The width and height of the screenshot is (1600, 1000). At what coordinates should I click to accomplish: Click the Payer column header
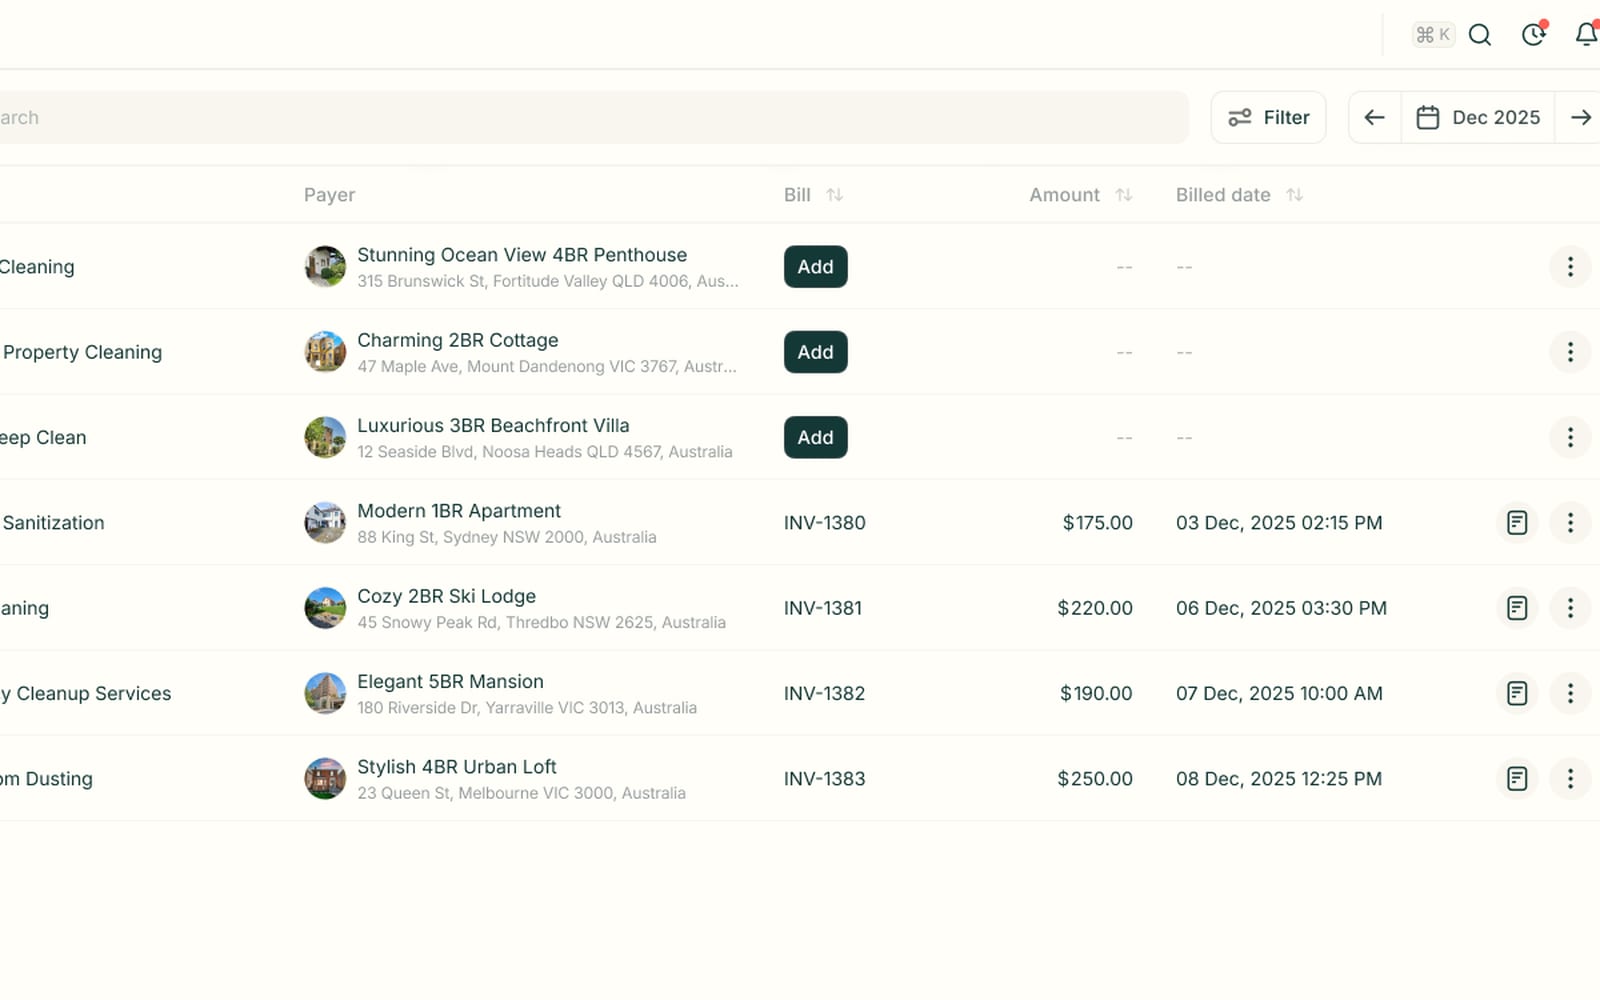click(x=329, y=195)
